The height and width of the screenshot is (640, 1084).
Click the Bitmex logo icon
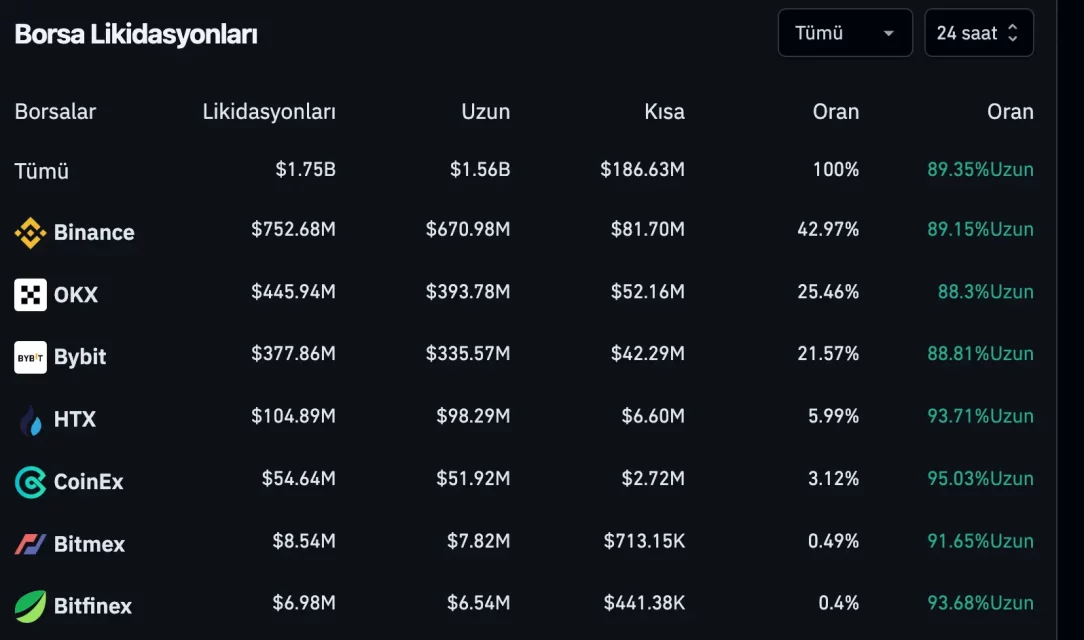(x=30, y=544)
